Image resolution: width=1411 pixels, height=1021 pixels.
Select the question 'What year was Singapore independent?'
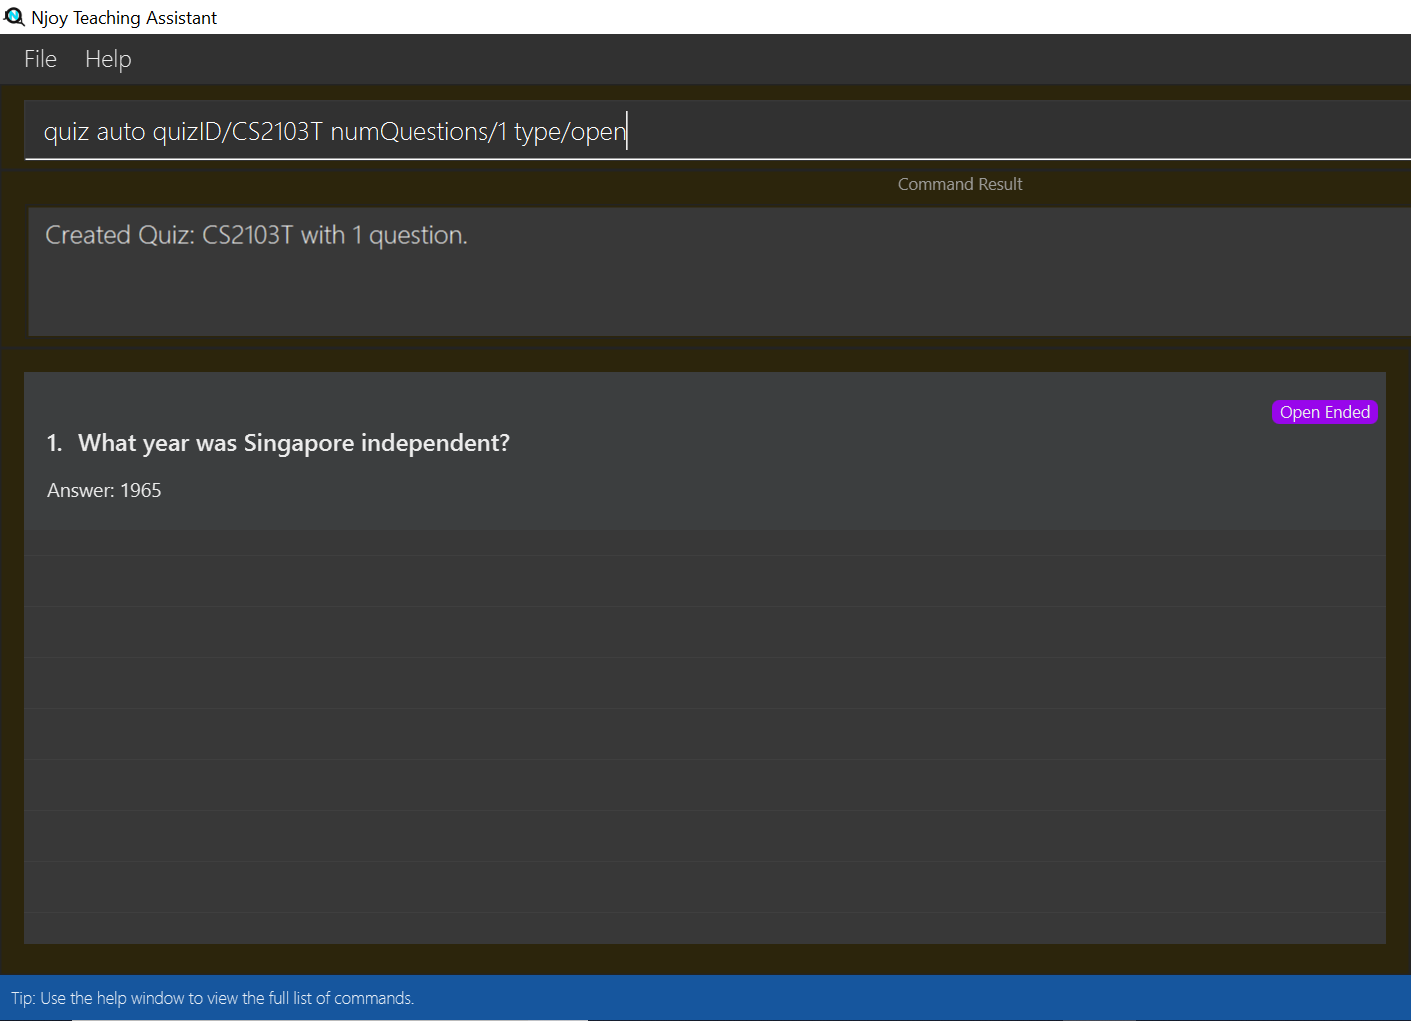[294, 443]
